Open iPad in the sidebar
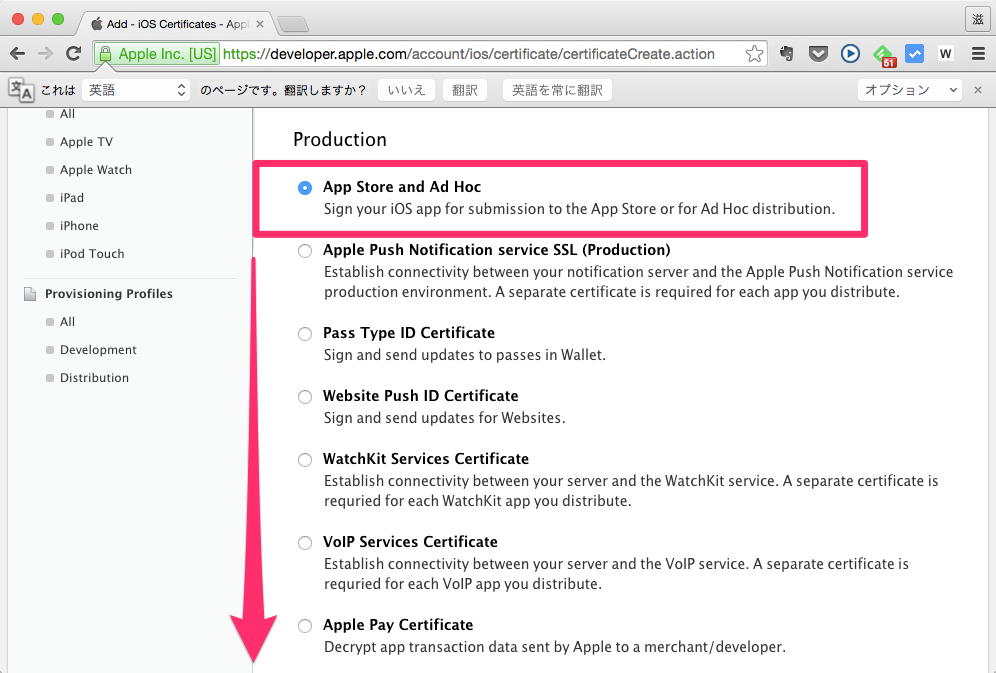This screenshot has width=996, height=673. tap(72, 197)
